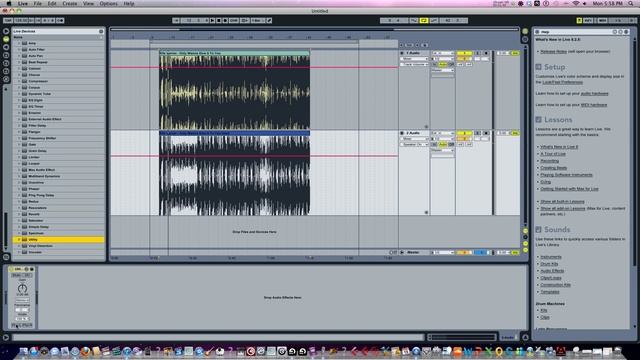
Task: Open the Edit menu
Action: 52,3
